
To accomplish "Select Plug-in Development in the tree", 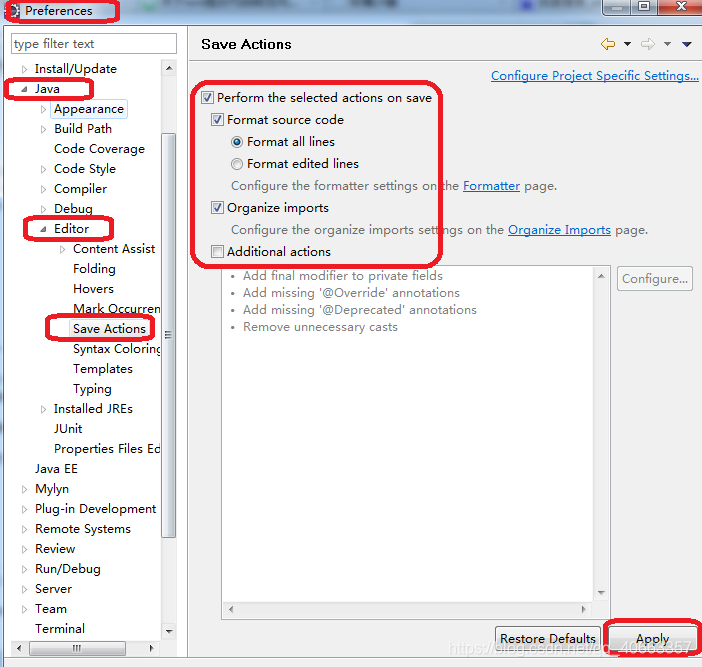I will coord(95,509).
